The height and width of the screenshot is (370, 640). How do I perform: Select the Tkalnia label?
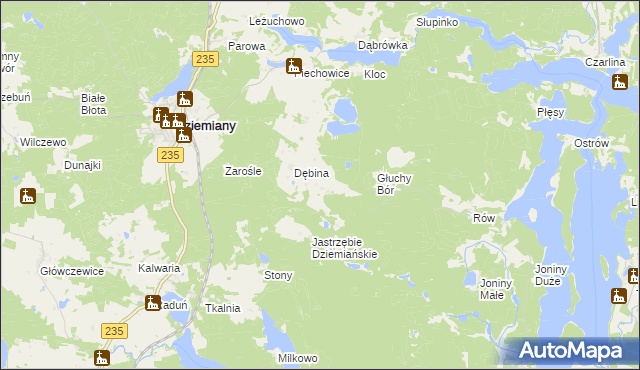tap(222, 308)
